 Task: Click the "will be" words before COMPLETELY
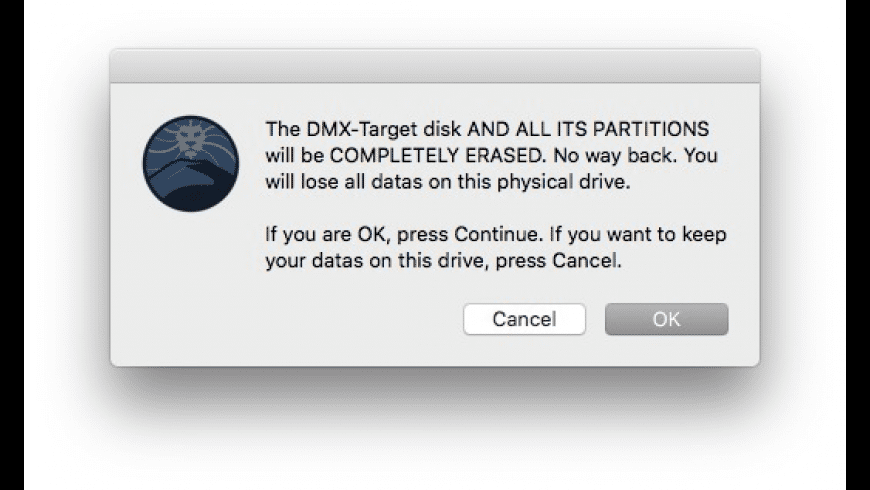click(291, 157)
